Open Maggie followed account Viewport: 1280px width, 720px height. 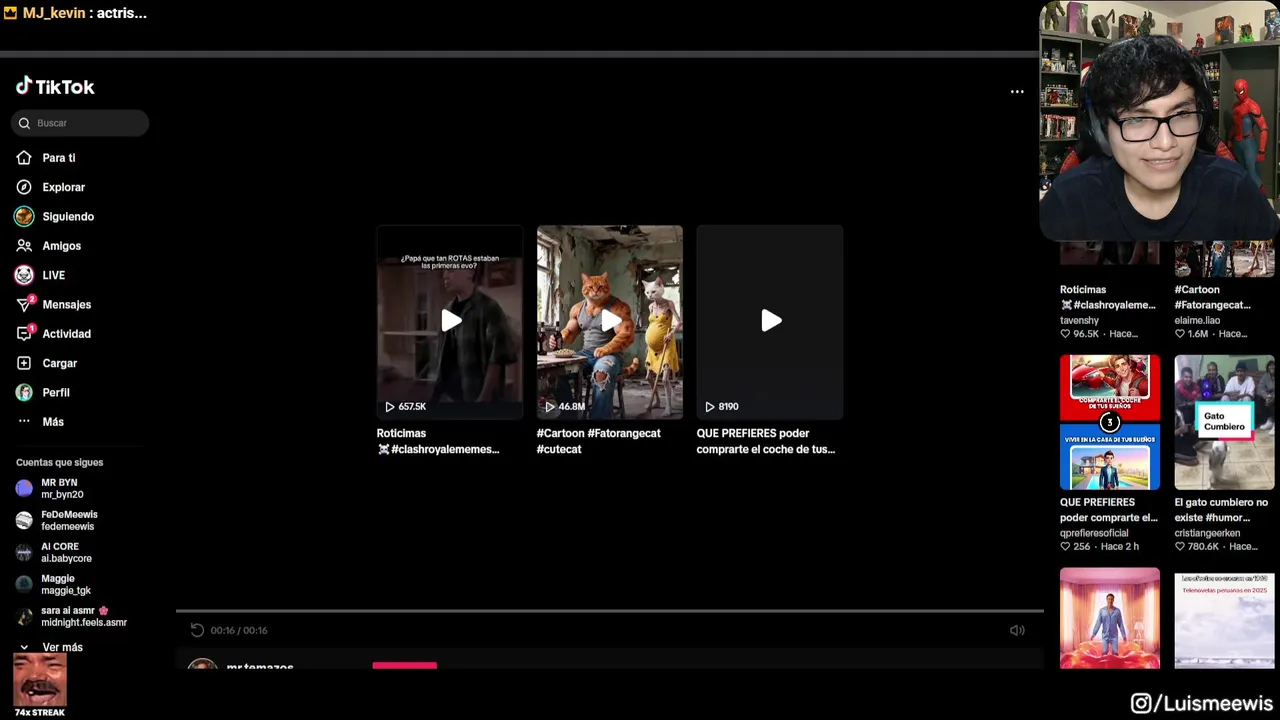pyautogui.click(x=66, y=584)
